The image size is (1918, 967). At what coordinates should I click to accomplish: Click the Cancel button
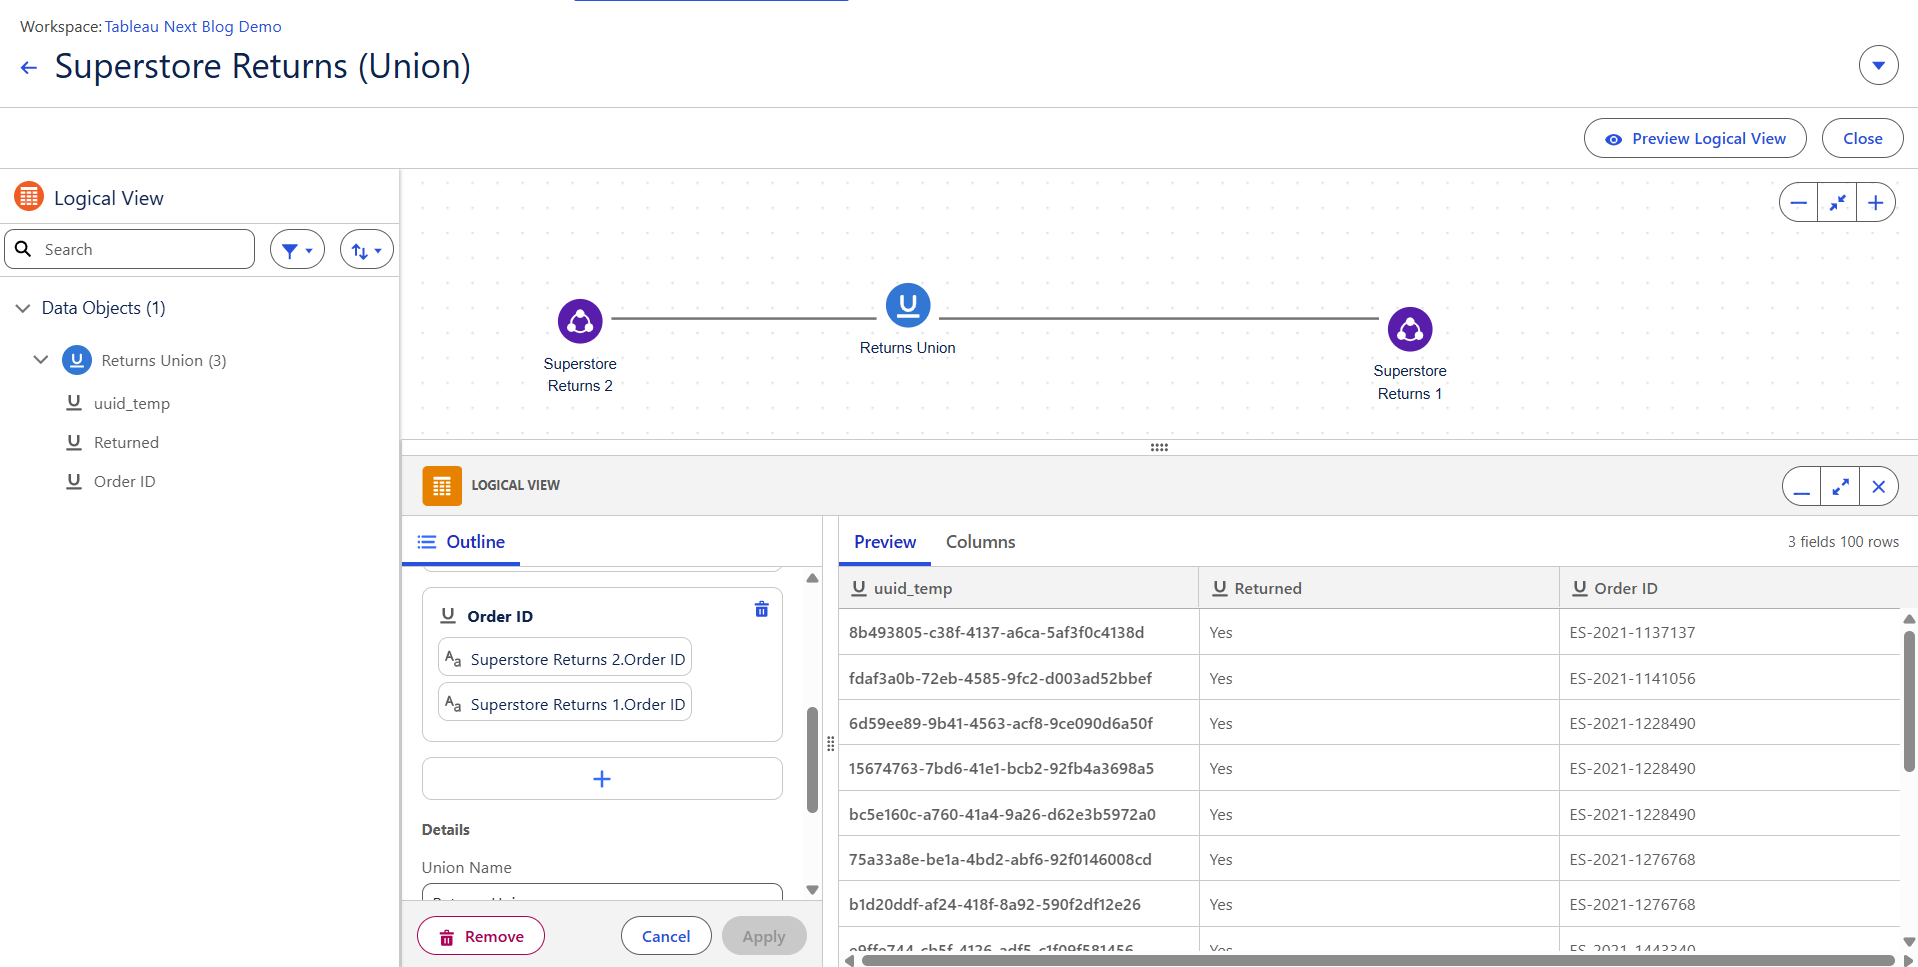[666, 936]
